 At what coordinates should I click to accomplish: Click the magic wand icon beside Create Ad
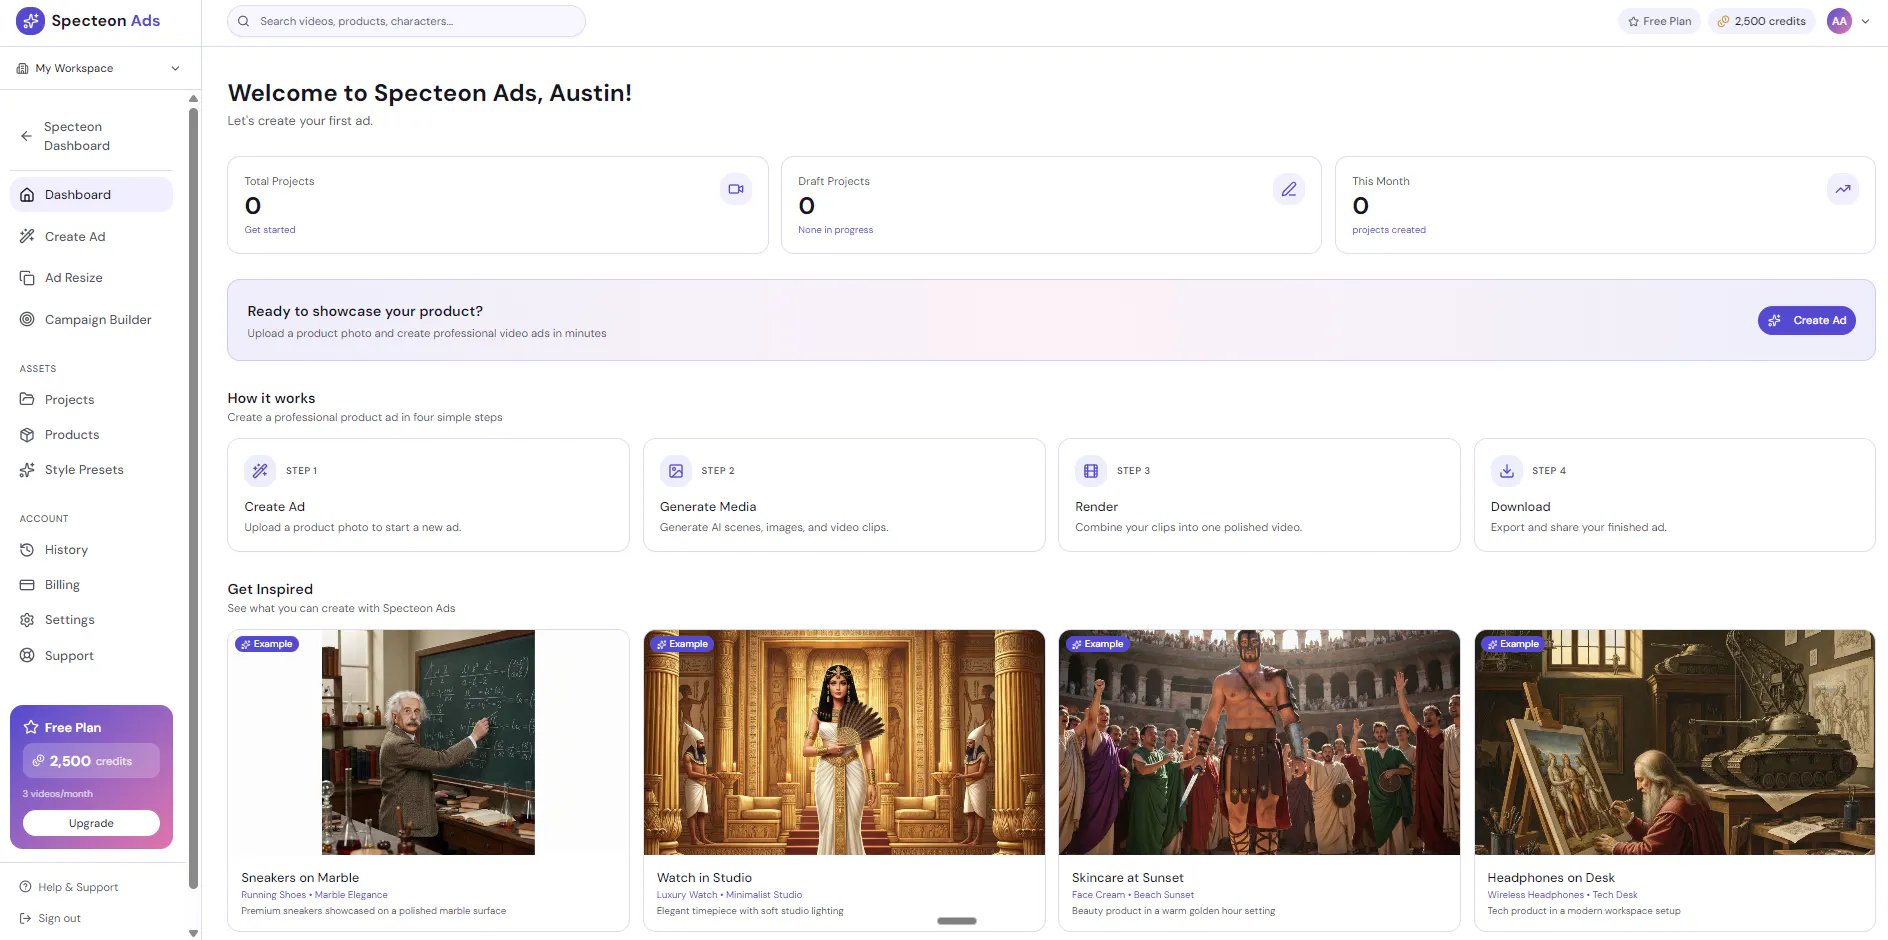coord(27,237)
